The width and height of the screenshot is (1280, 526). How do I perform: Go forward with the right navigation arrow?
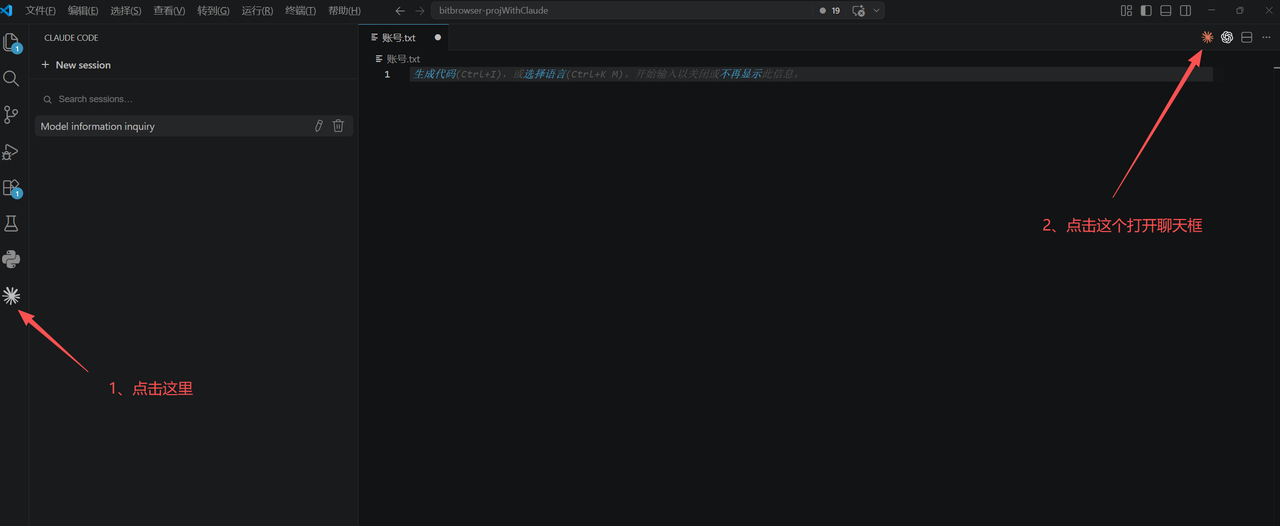pyautogui.click(x=420, y=10)
